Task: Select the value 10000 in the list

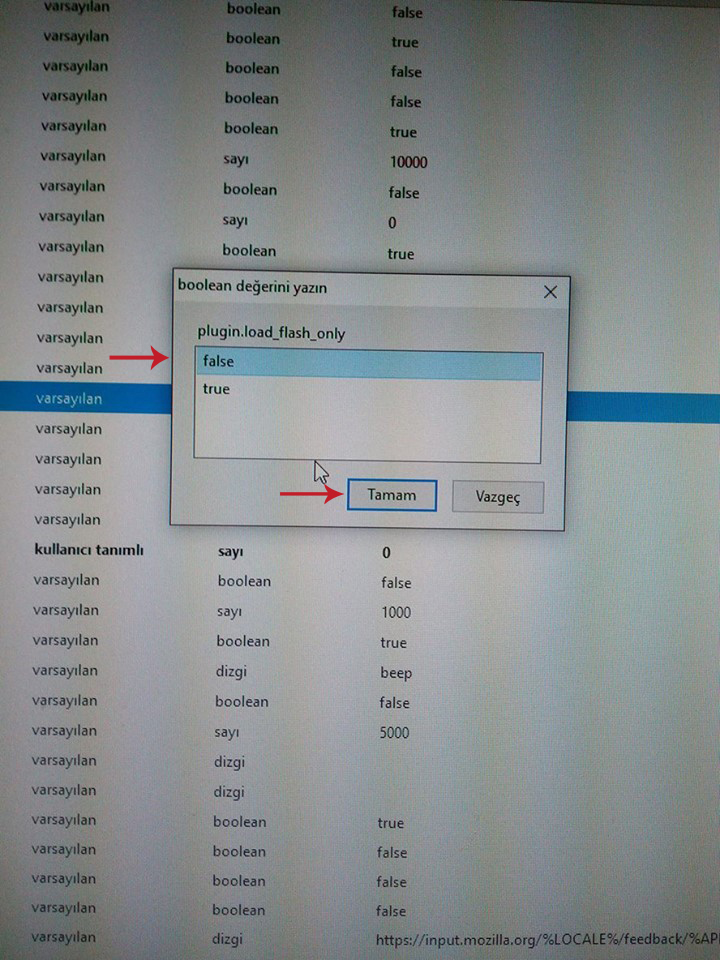Action: coord(408,162)
